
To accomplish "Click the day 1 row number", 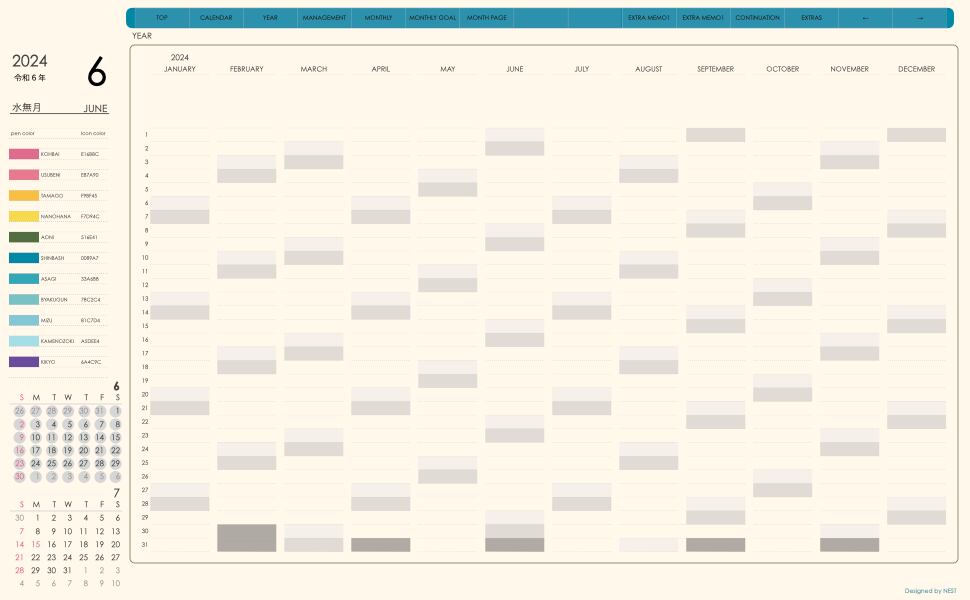I will coord(146,134).
